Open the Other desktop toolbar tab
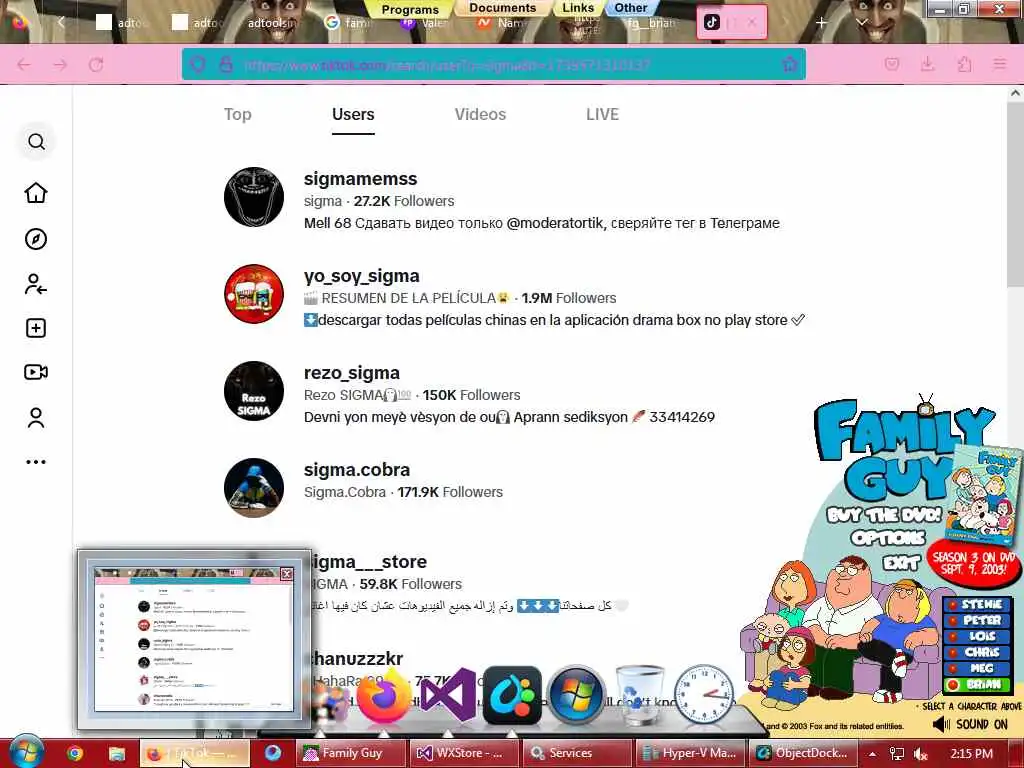Screen dimensions: 1024x768 [631, 8]
